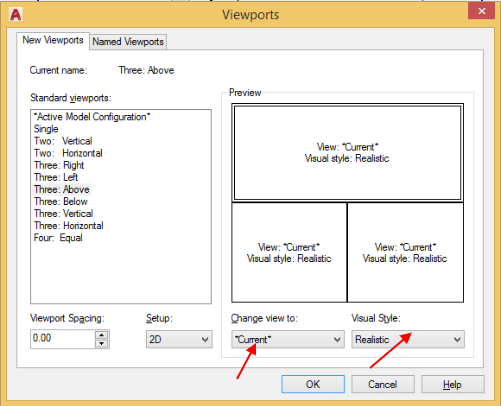Viewport: 501px width, 406px height.
Task: Select the New Viewports tab
Action: (x=53, y=40)
